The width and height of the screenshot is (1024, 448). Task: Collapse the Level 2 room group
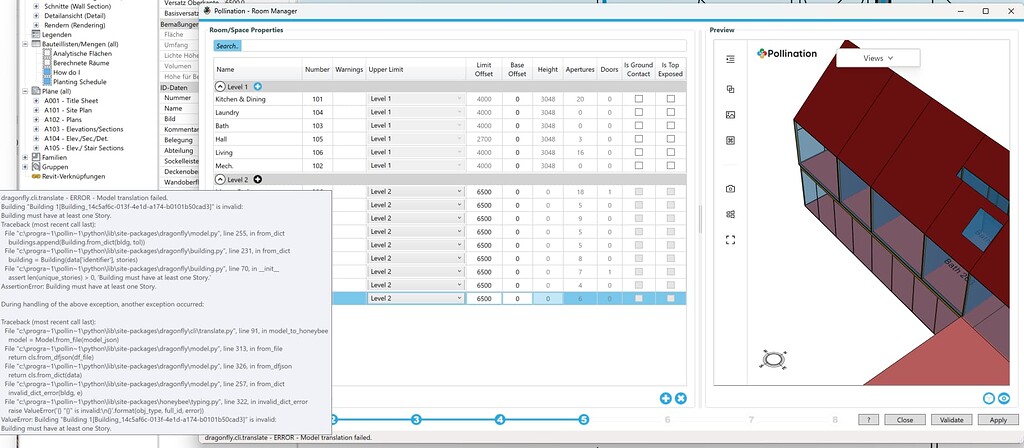220,179
